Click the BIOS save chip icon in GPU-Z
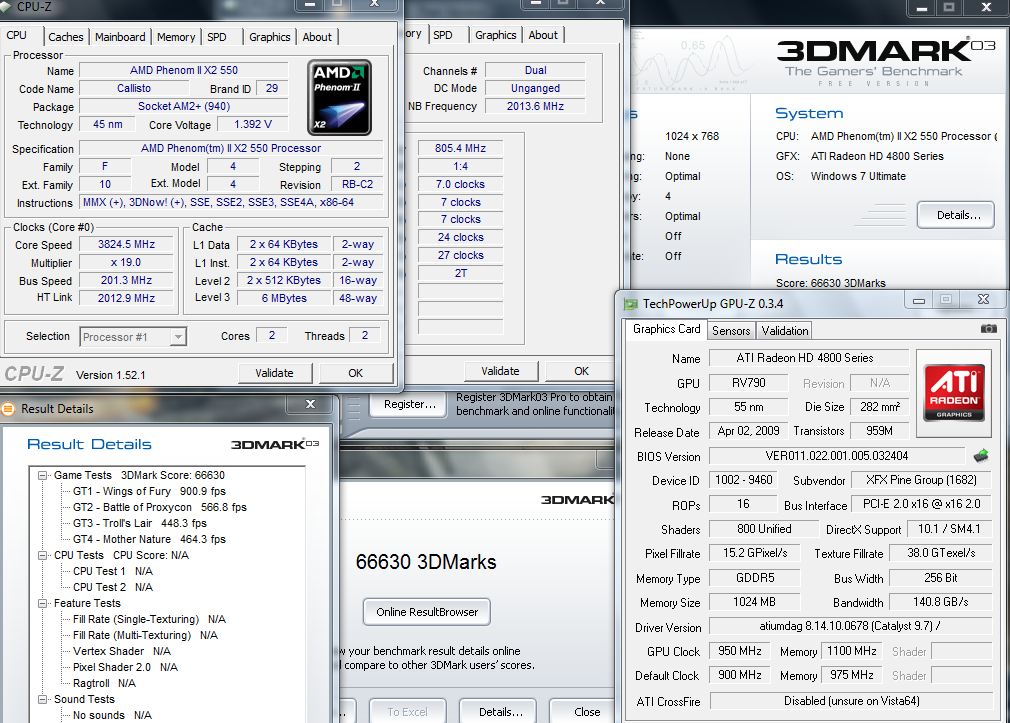 coord(981,456)
